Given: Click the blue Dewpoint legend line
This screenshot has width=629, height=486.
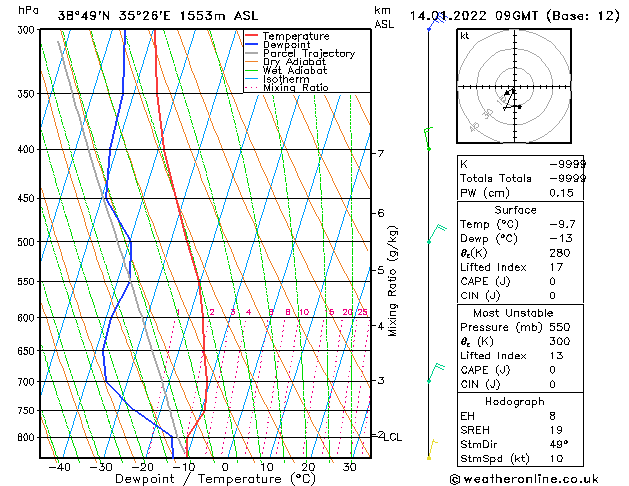Looking at the screenshot, I should point(252,44).
